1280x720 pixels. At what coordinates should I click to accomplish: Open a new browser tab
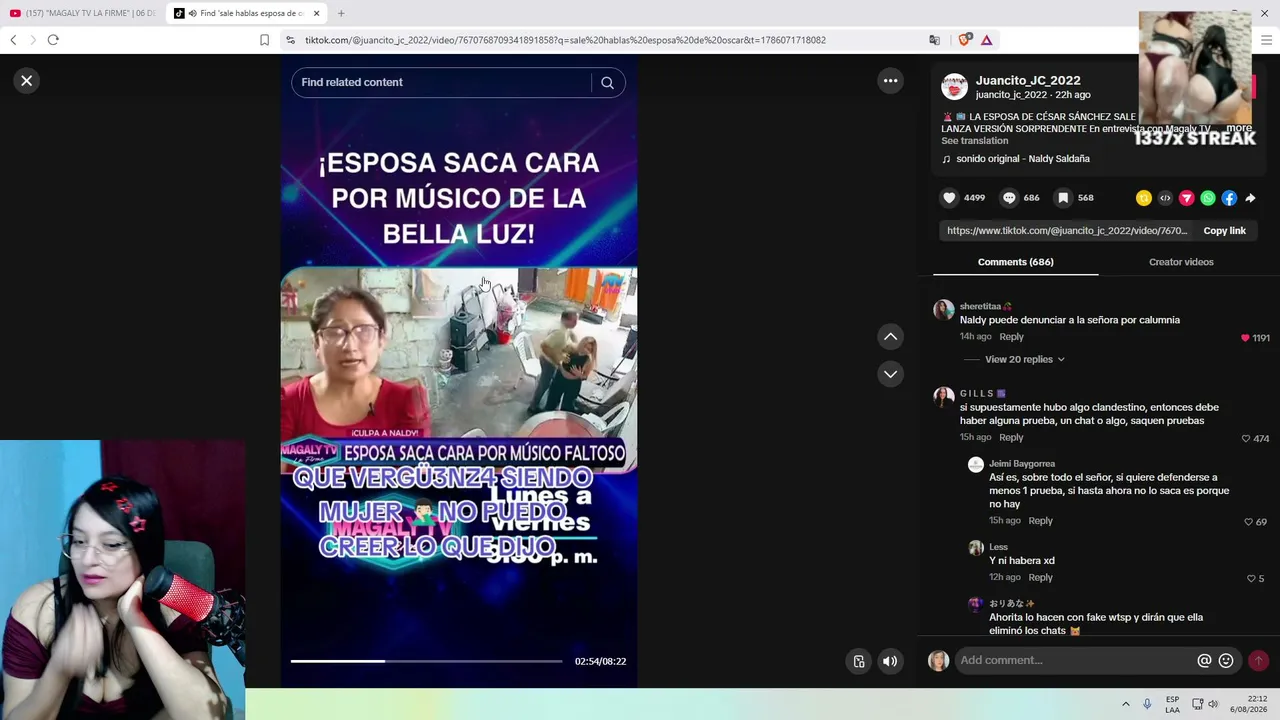[x=341, y=13]
